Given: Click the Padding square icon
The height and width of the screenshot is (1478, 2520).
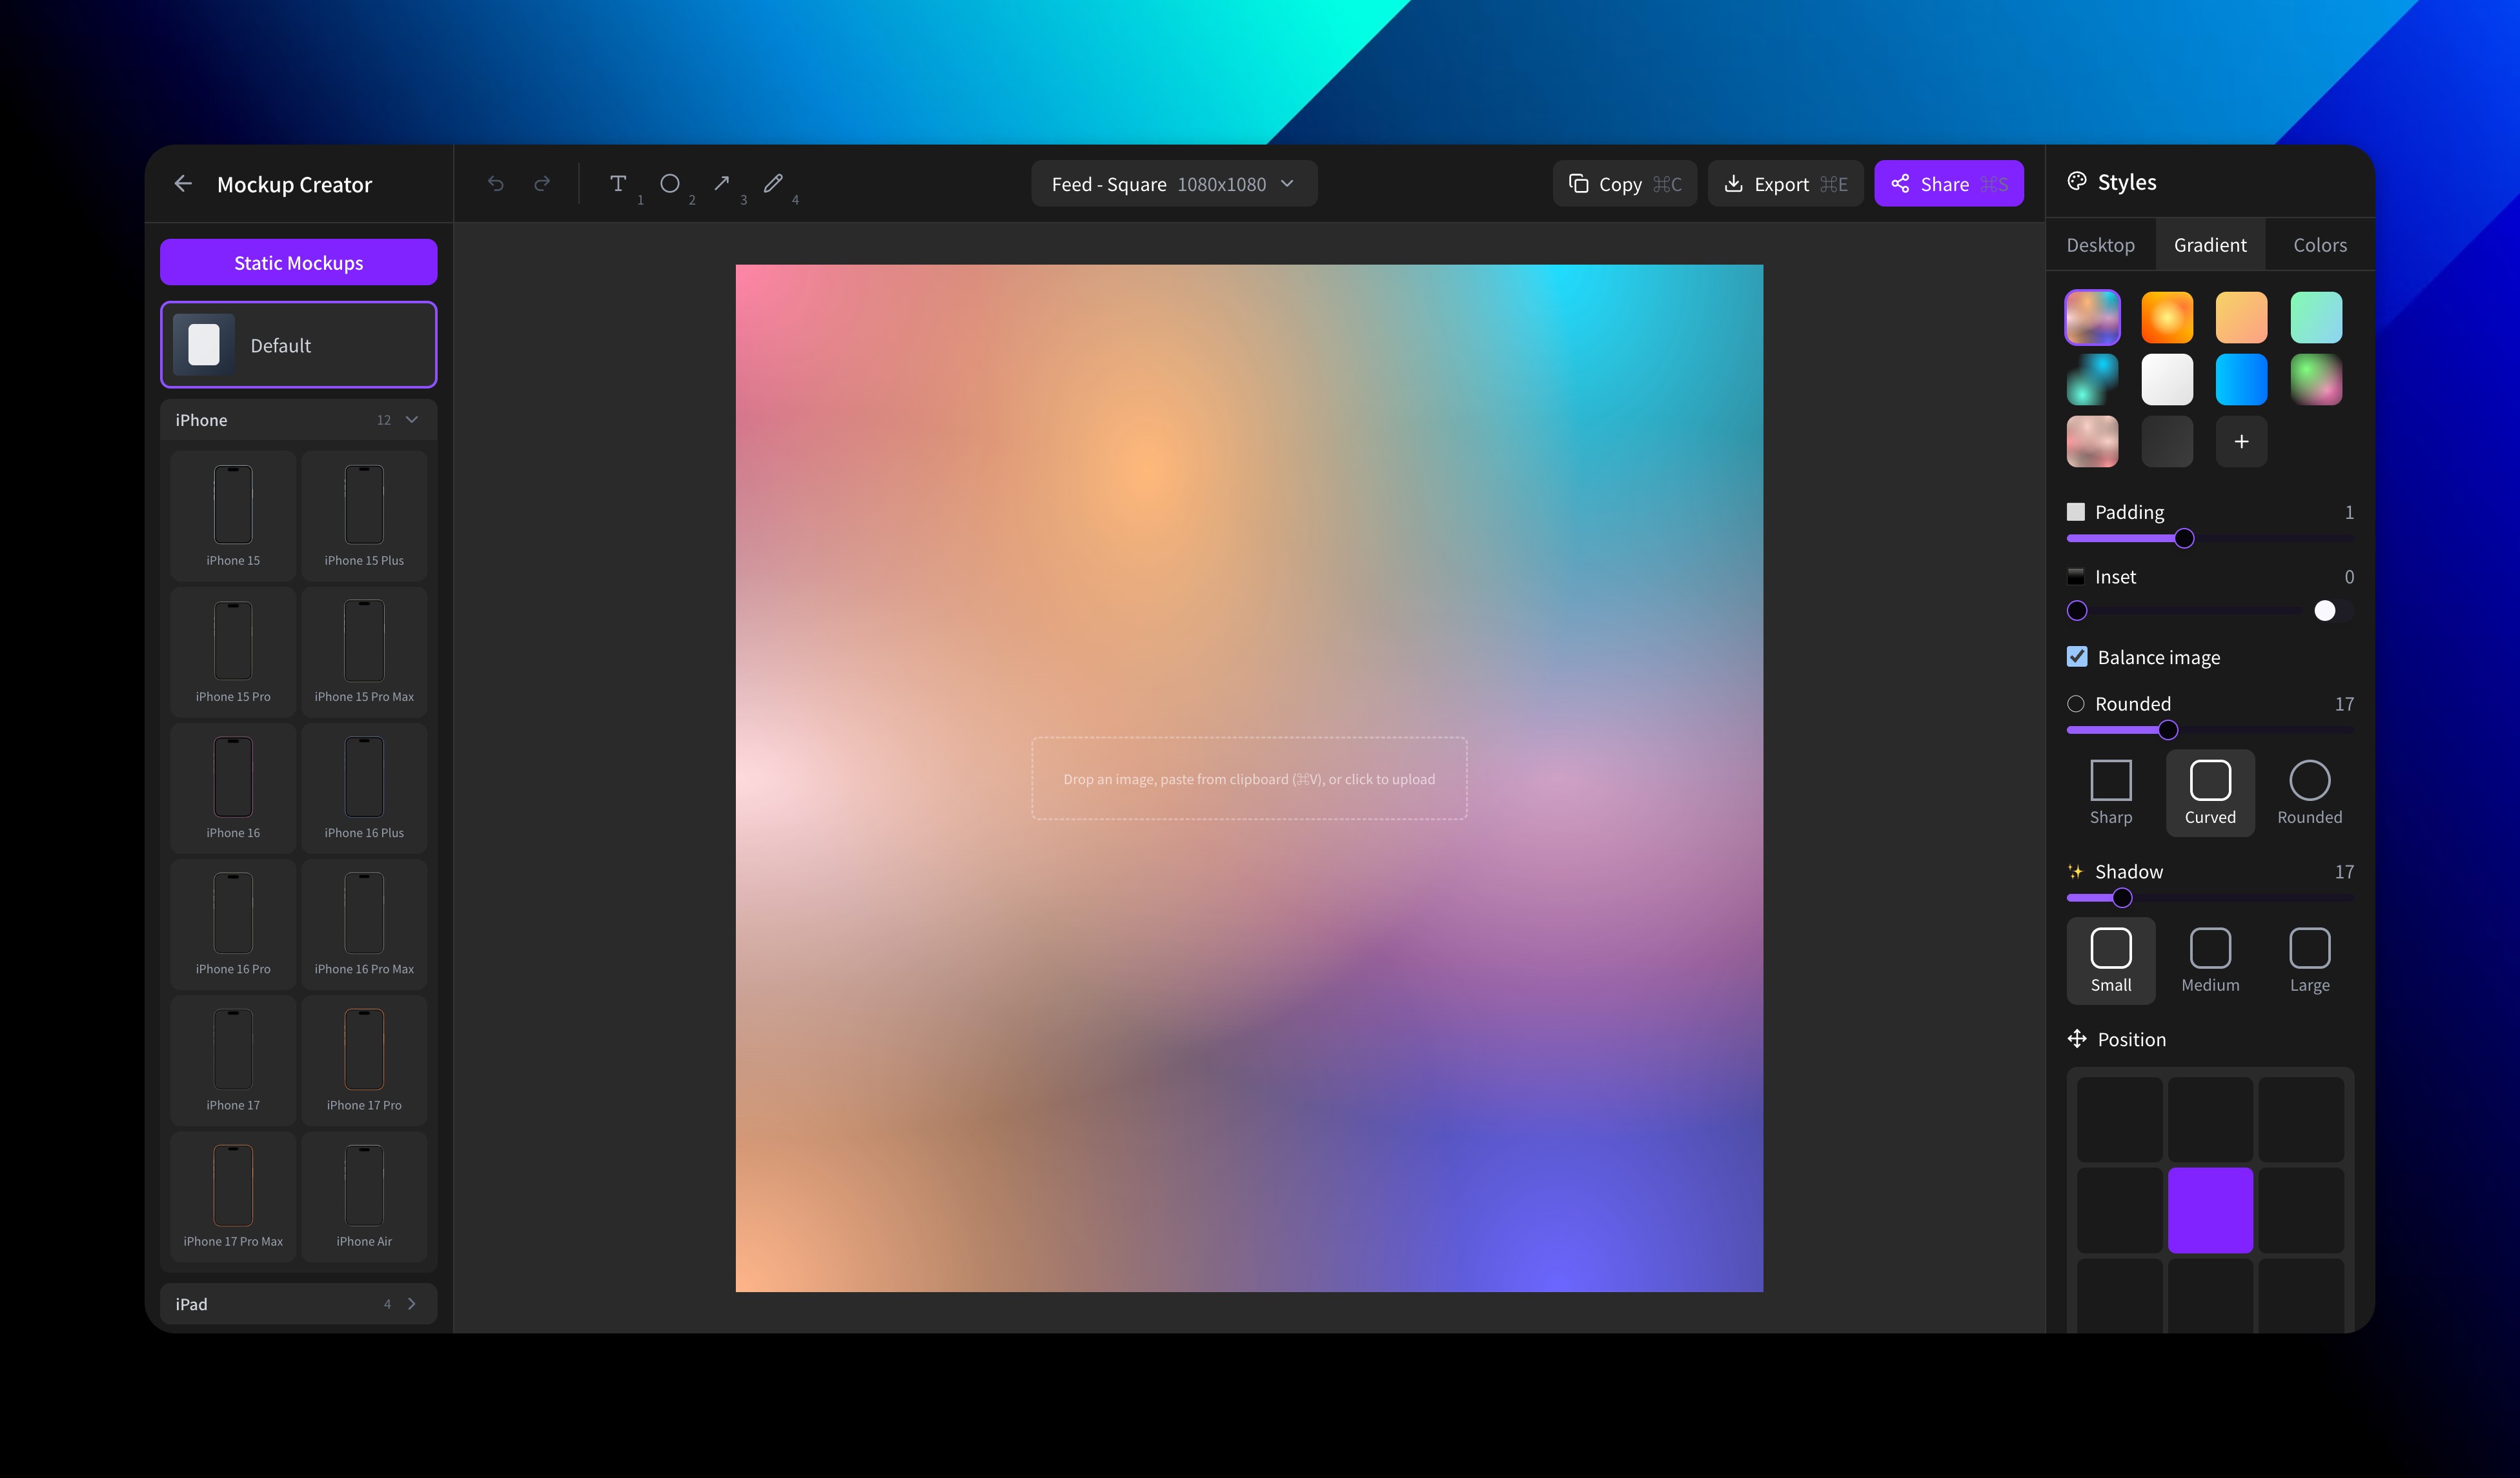Looking at the screenshot, I should (2076, 512).
